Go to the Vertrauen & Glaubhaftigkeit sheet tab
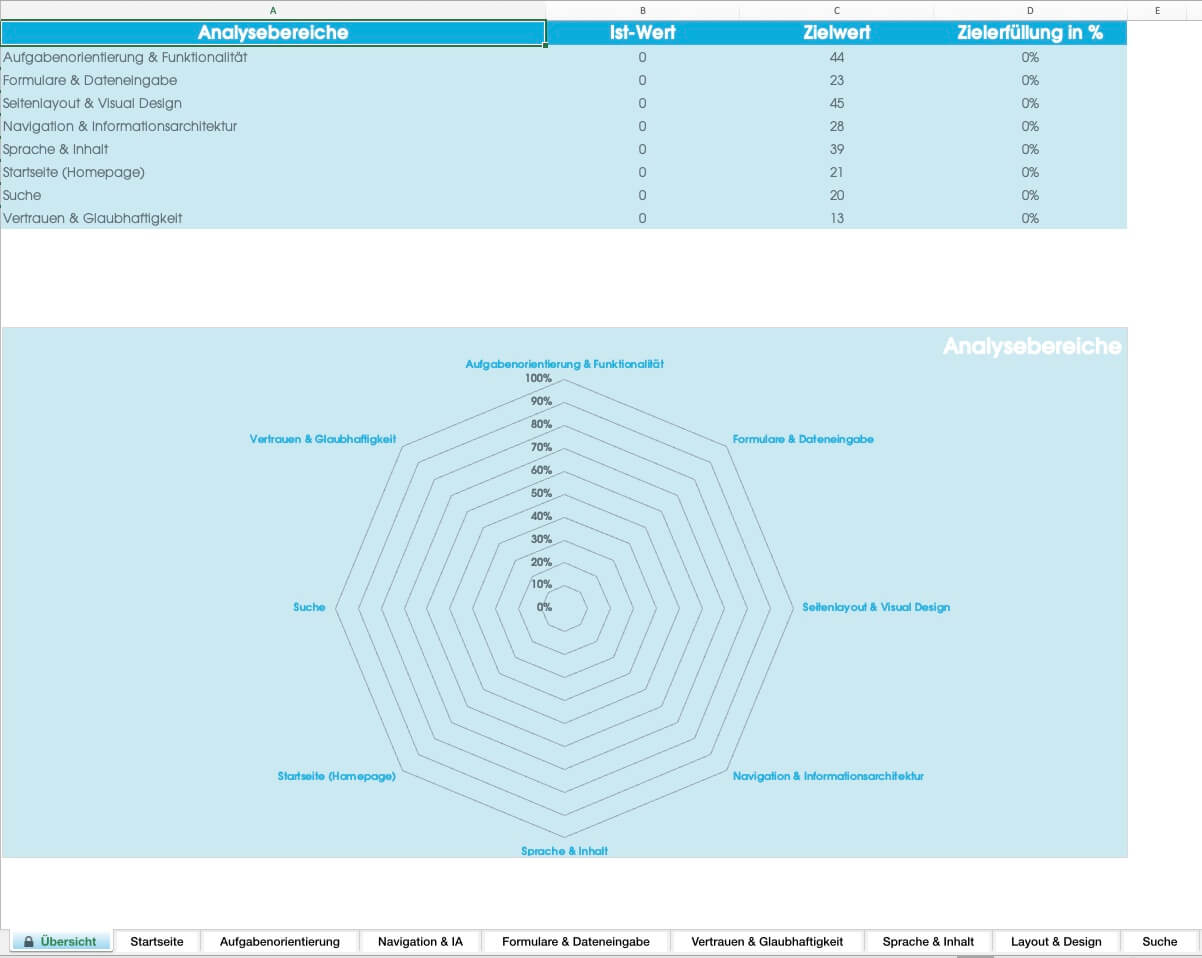Image resolution: width=1202 pixels, height=958 pixels. coord(767,942)
